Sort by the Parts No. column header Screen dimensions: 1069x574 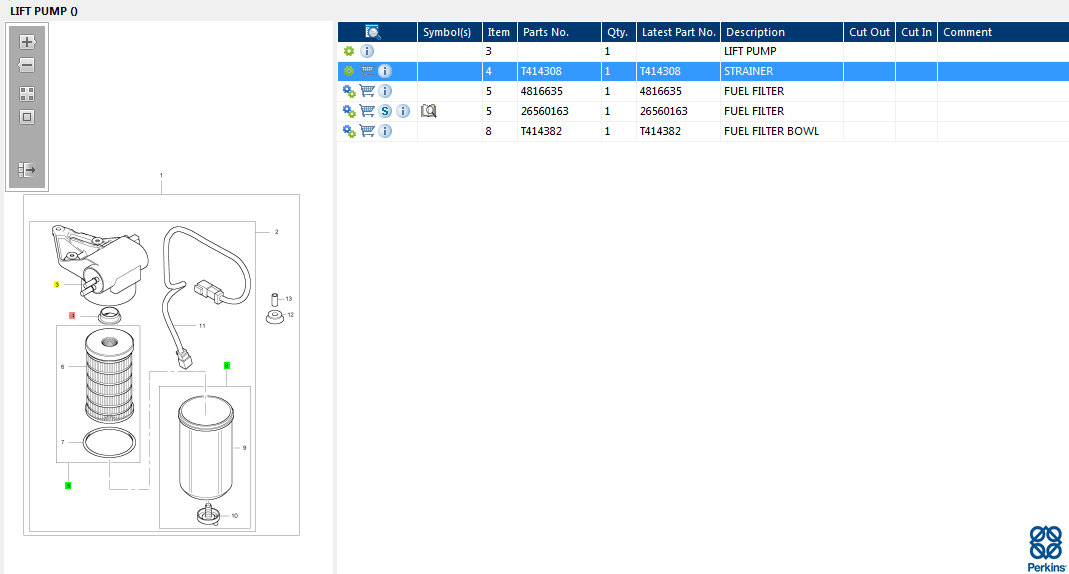pyautogui.click(x=560, y=32)
